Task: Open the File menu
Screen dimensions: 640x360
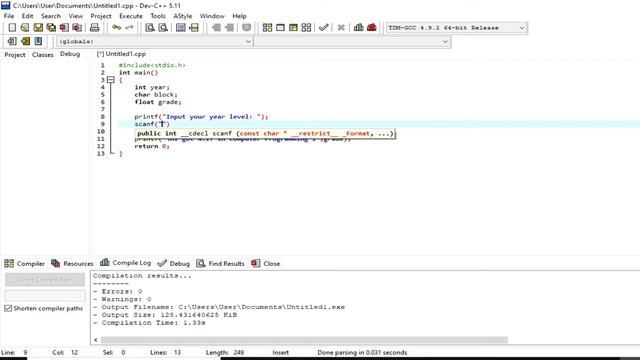Action: tap(9, 16)
